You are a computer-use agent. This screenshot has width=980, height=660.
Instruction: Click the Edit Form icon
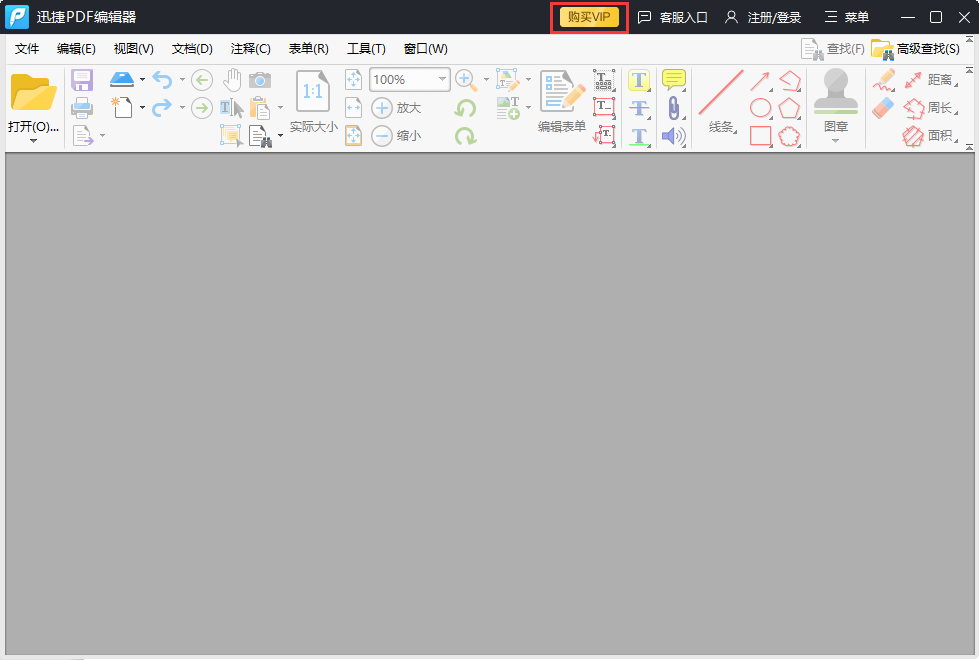(562, 91)
